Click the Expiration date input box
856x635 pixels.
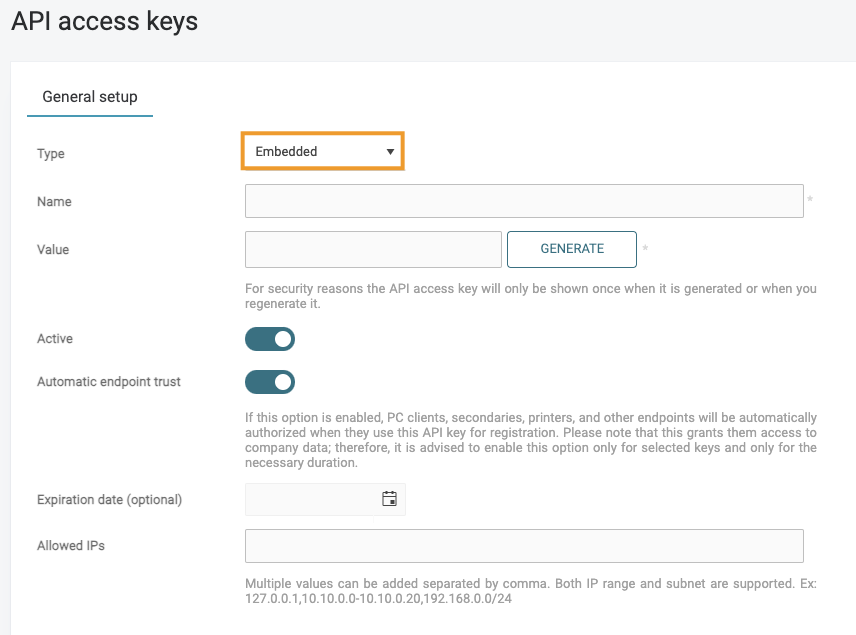point(312,499)
